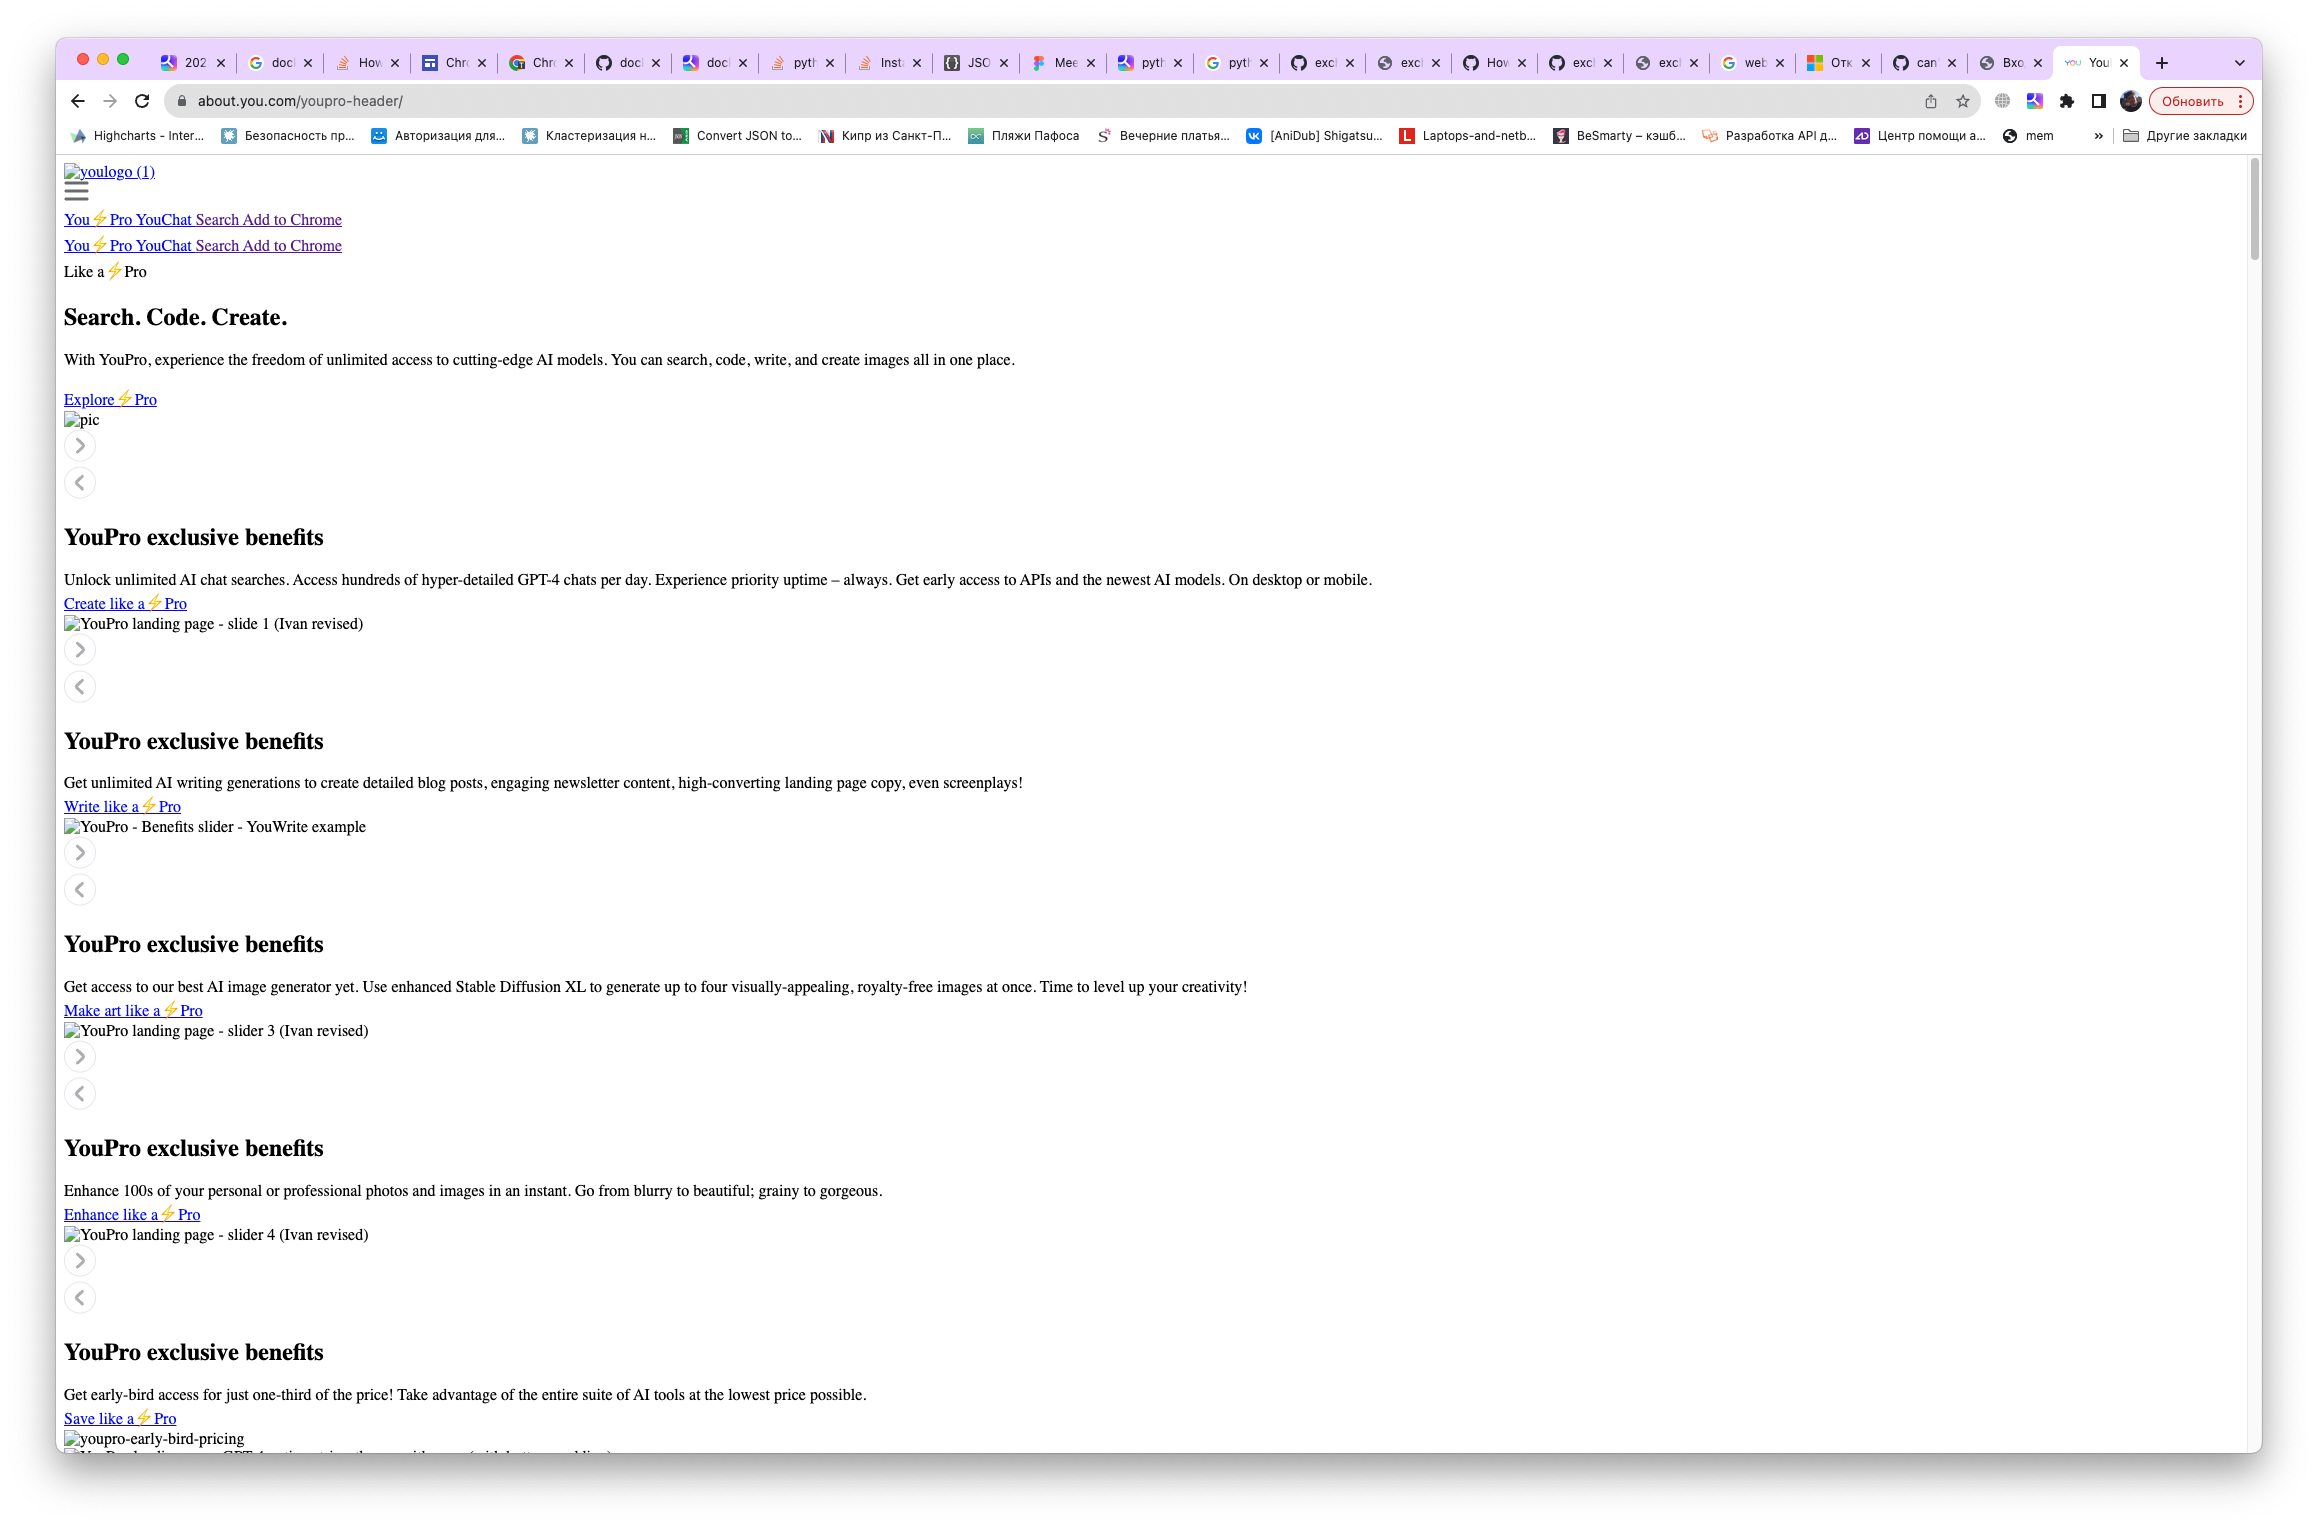The width and height of the screenshot is (2318, 1527).
Task: Open the BeSmarty – кэшб... bookmark
Action: tap(1620, 136)
